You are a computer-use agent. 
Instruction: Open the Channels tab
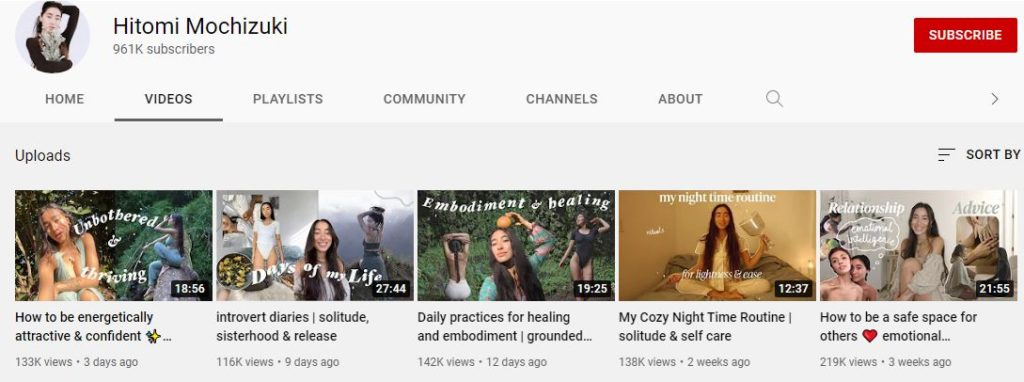click(562, 99)
